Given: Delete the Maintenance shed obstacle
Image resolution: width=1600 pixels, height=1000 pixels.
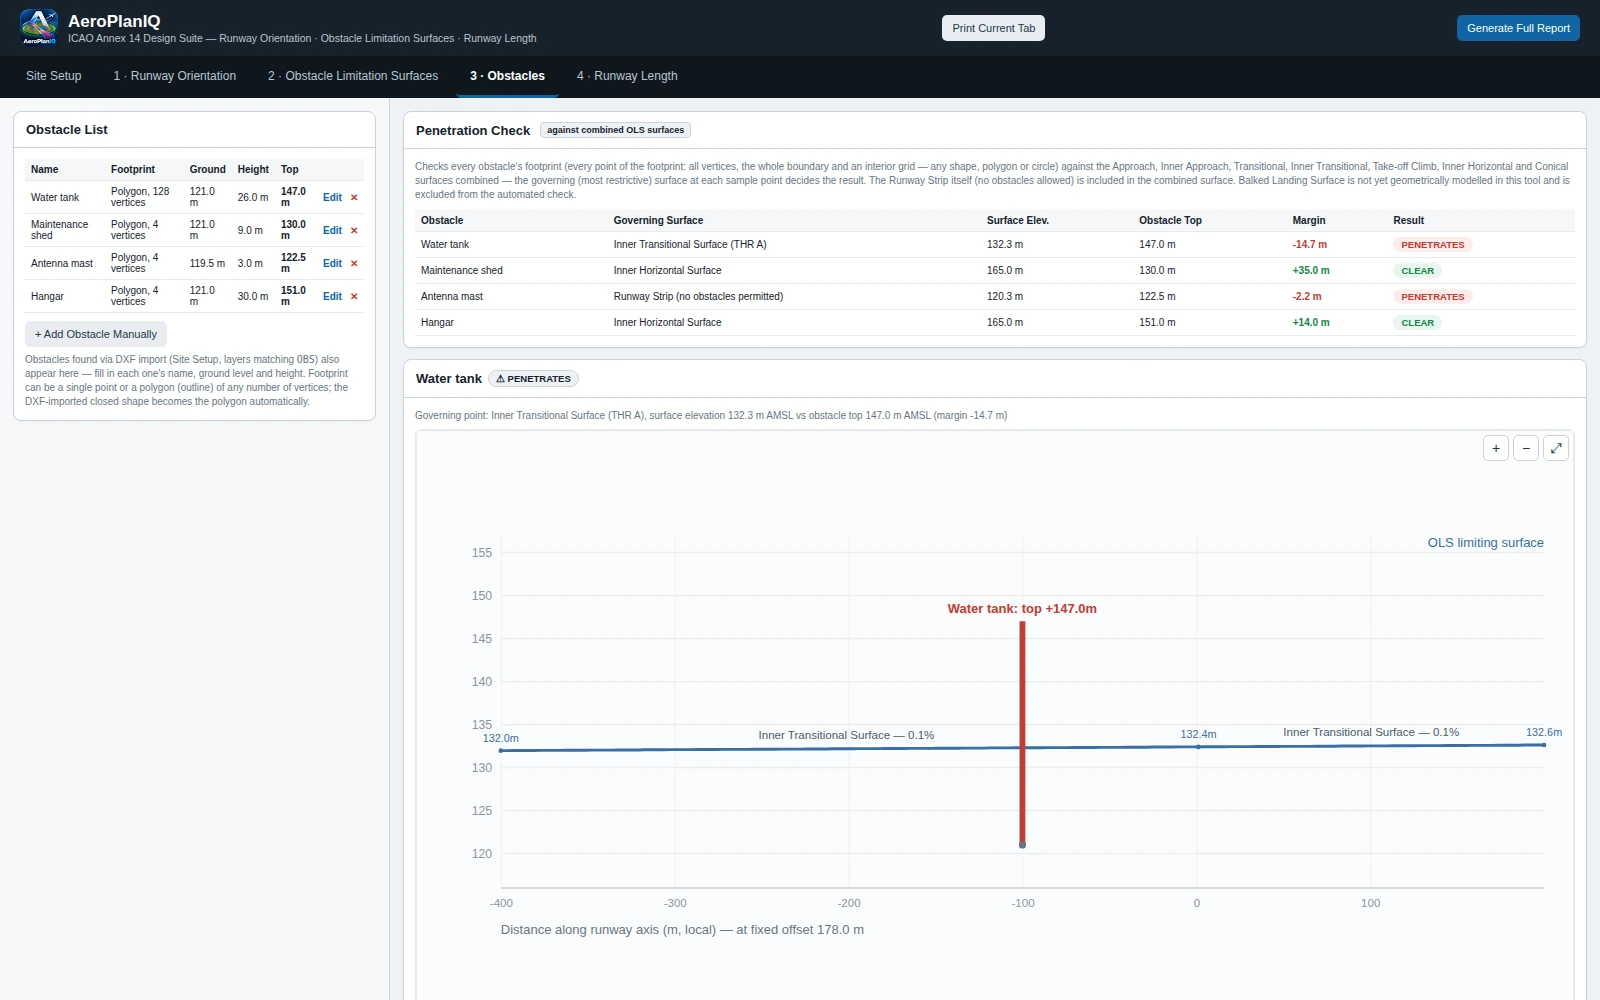Looking at the screenshot, I should 354,231.
